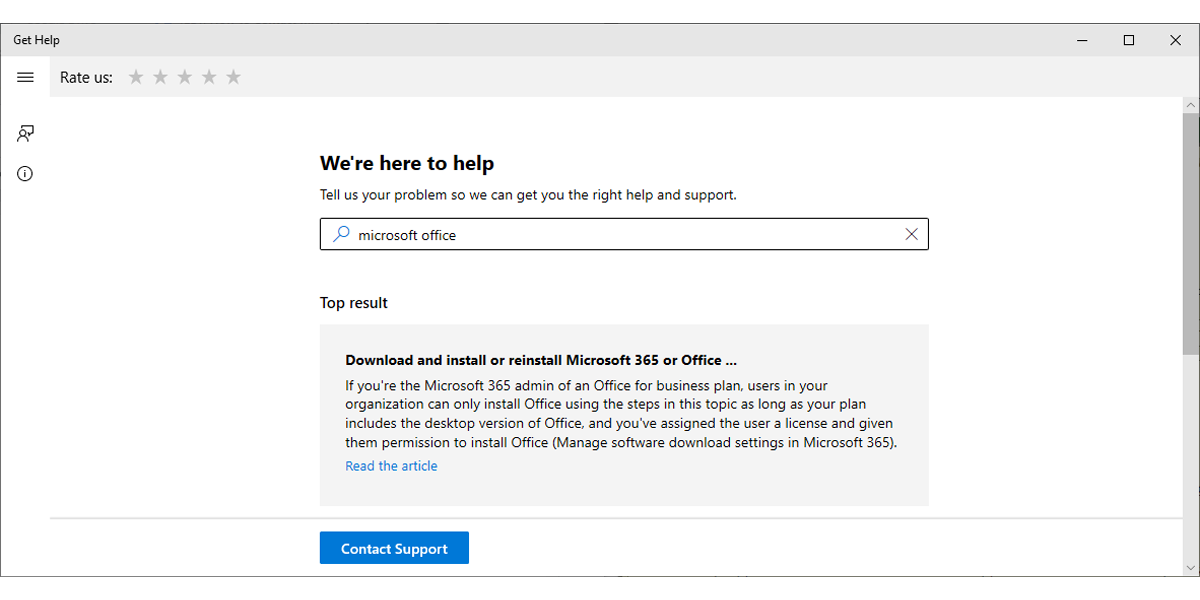Viewport: 1200px width, 600px height.
Task: Close the Get Help window
Action: pos(1176,40)
